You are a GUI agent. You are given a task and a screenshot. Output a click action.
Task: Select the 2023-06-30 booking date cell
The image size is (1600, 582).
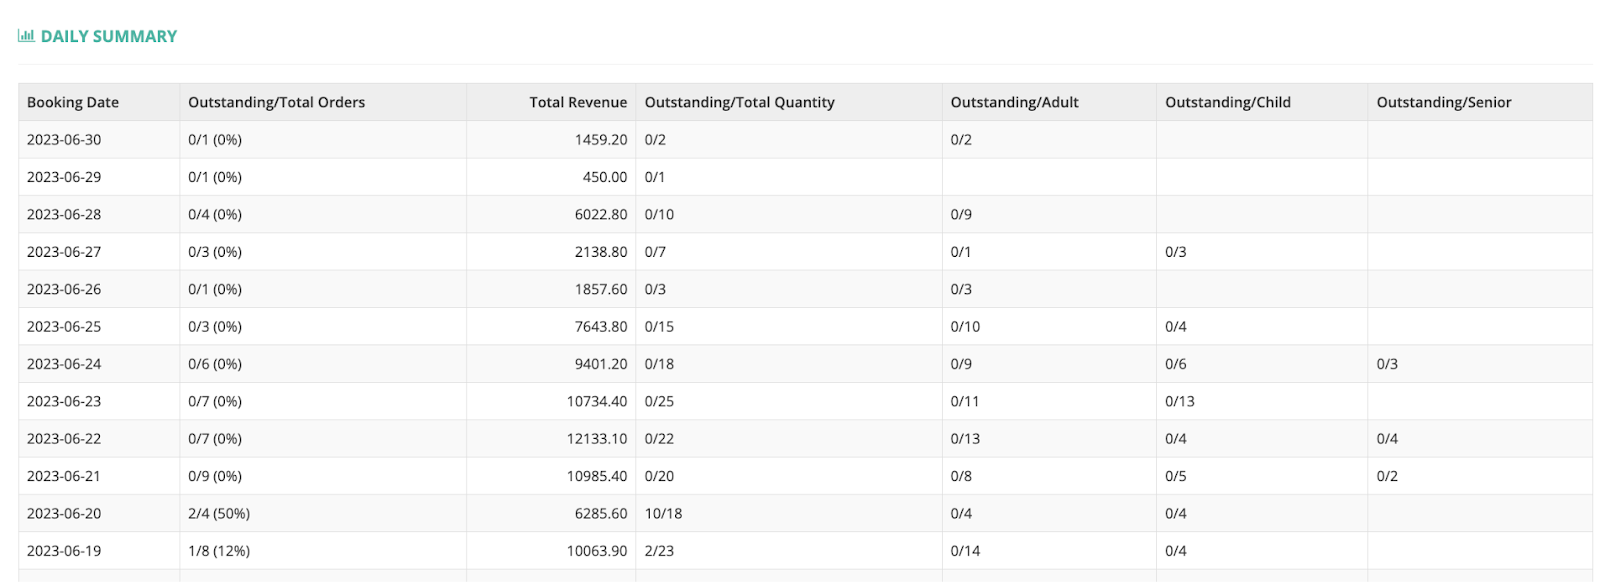pyautogui.click(x=64, y=140)
